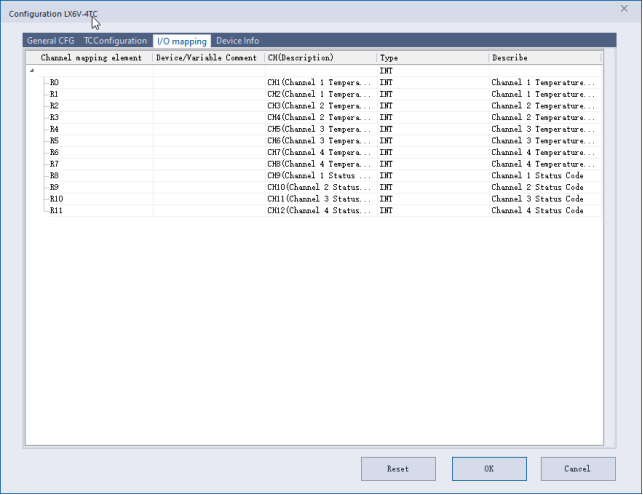Click the Device/Variable Comment cell for R0
Screen dimensions: 643x495
(209, 82)
